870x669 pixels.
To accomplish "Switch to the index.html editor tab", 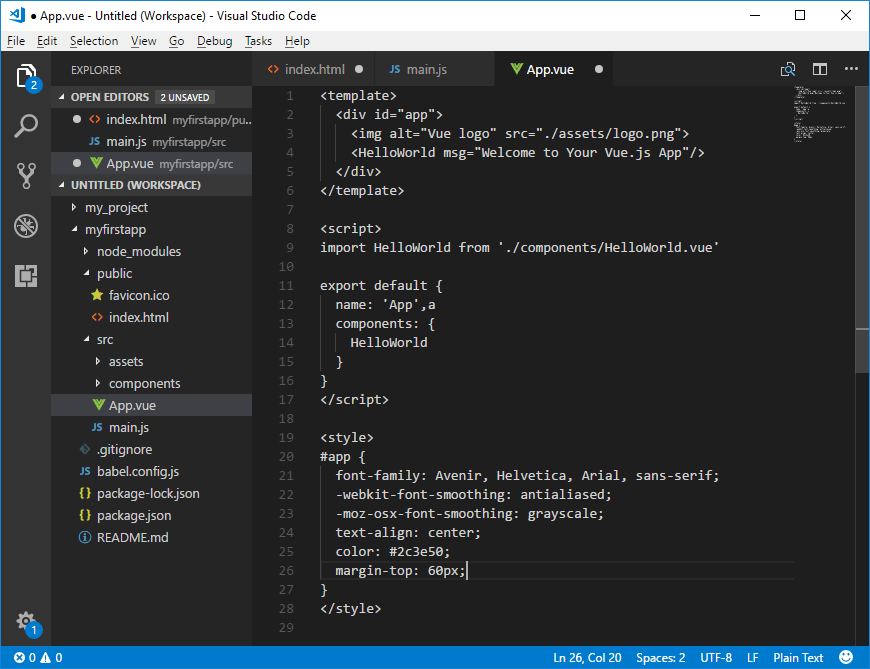I will (313, 69).
